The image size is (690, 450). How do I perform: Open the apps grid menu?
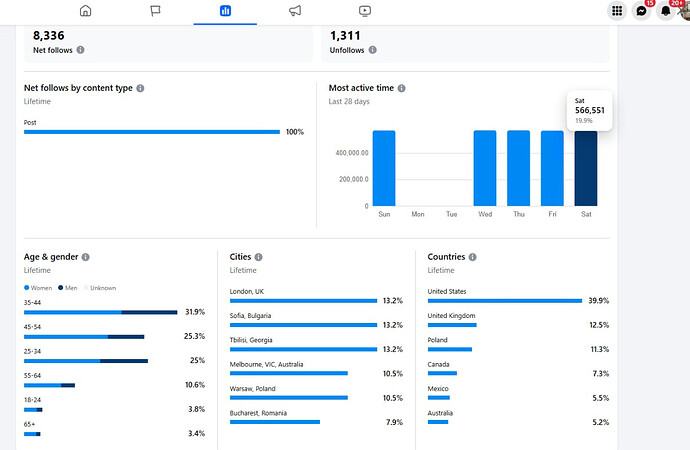click(x=617, y=11)
